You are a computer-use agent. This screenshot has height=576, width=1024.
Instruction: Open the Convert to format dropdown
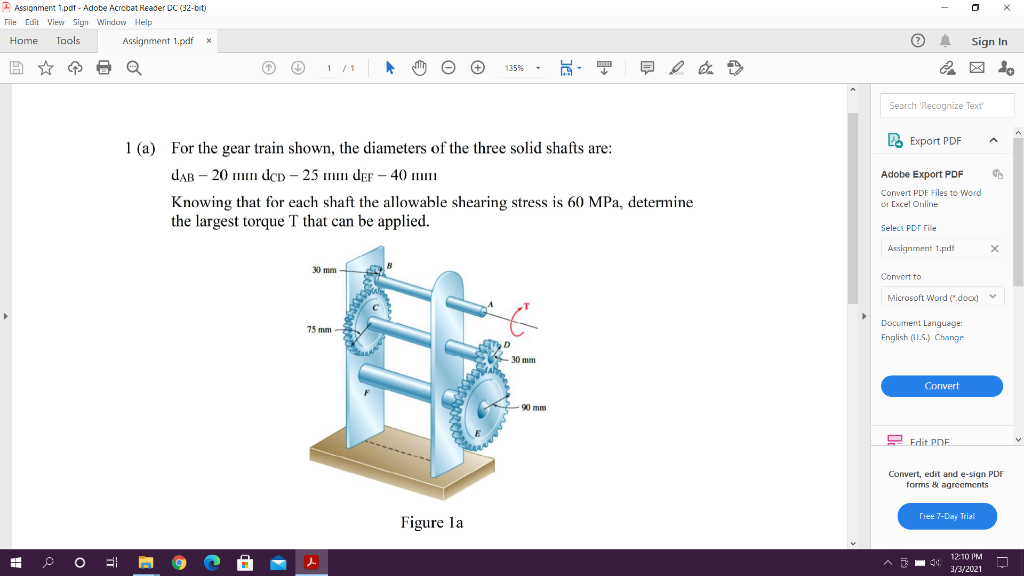[x=941, y=296]
